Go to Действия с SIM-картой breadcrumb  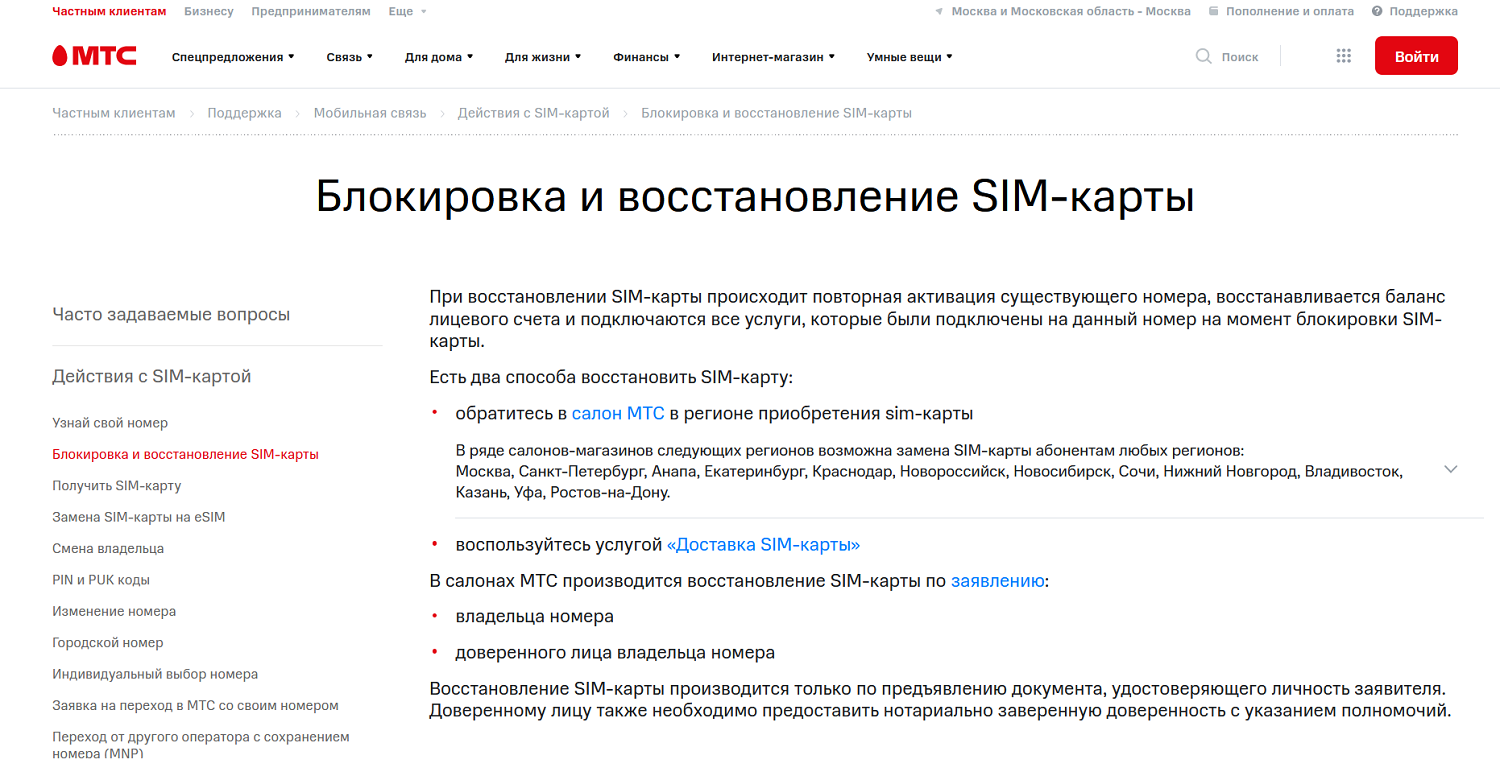(x=534, y=113)
